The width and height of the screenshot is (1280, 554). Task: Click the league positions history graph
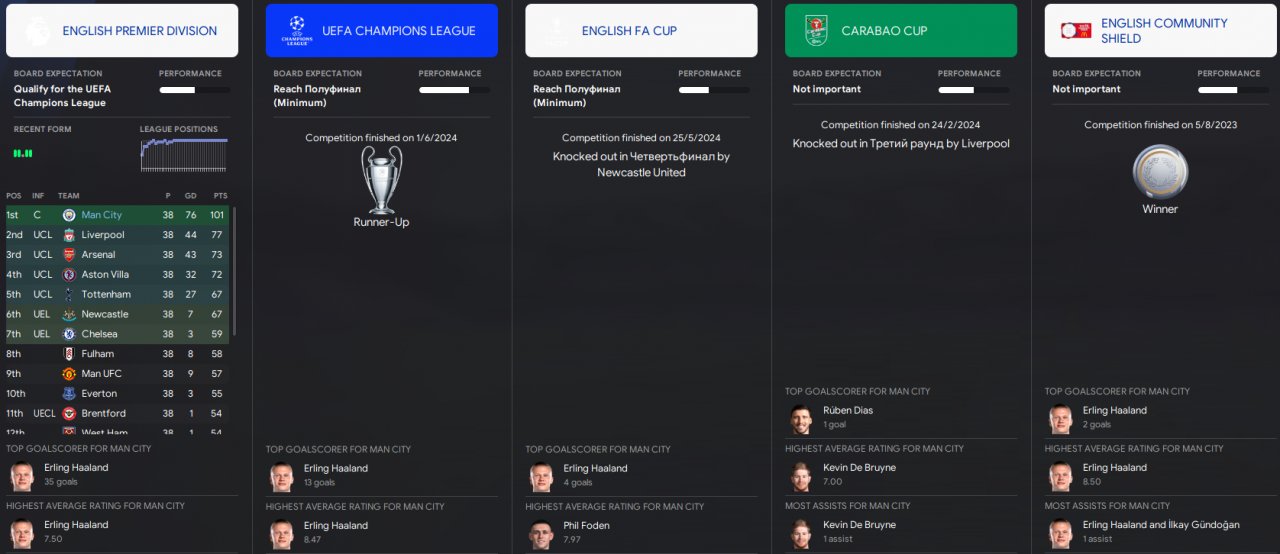(x=184, y=157)
